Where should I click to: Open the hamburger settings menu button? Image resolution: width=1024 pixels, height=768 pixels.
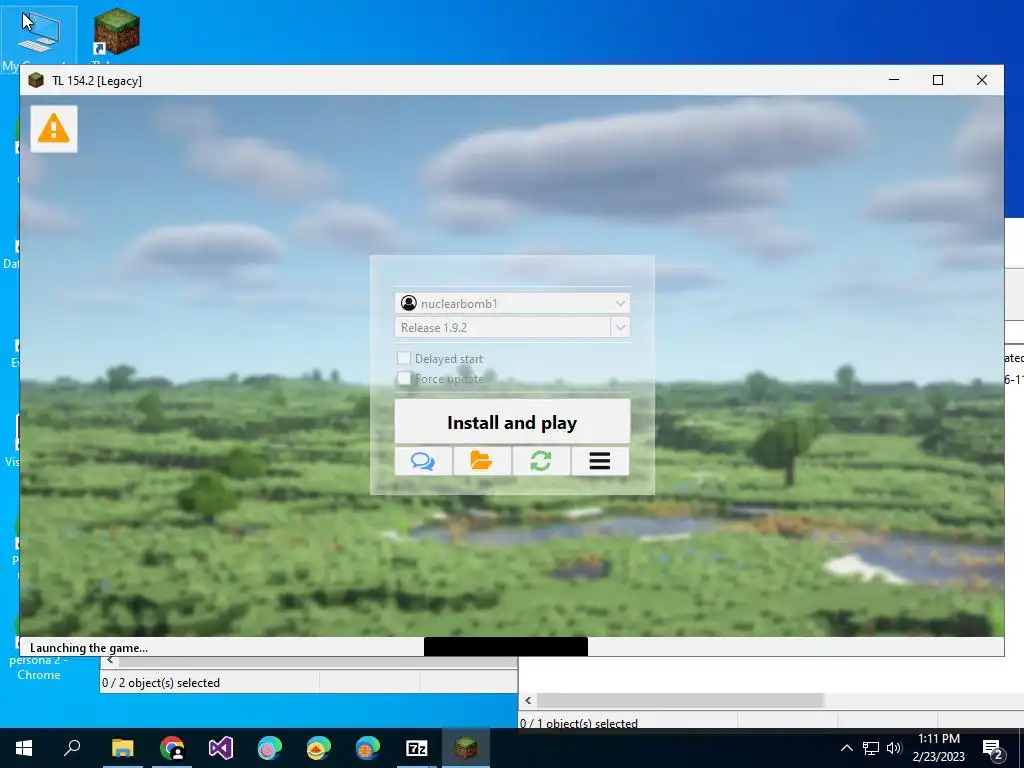coord(600,461)
